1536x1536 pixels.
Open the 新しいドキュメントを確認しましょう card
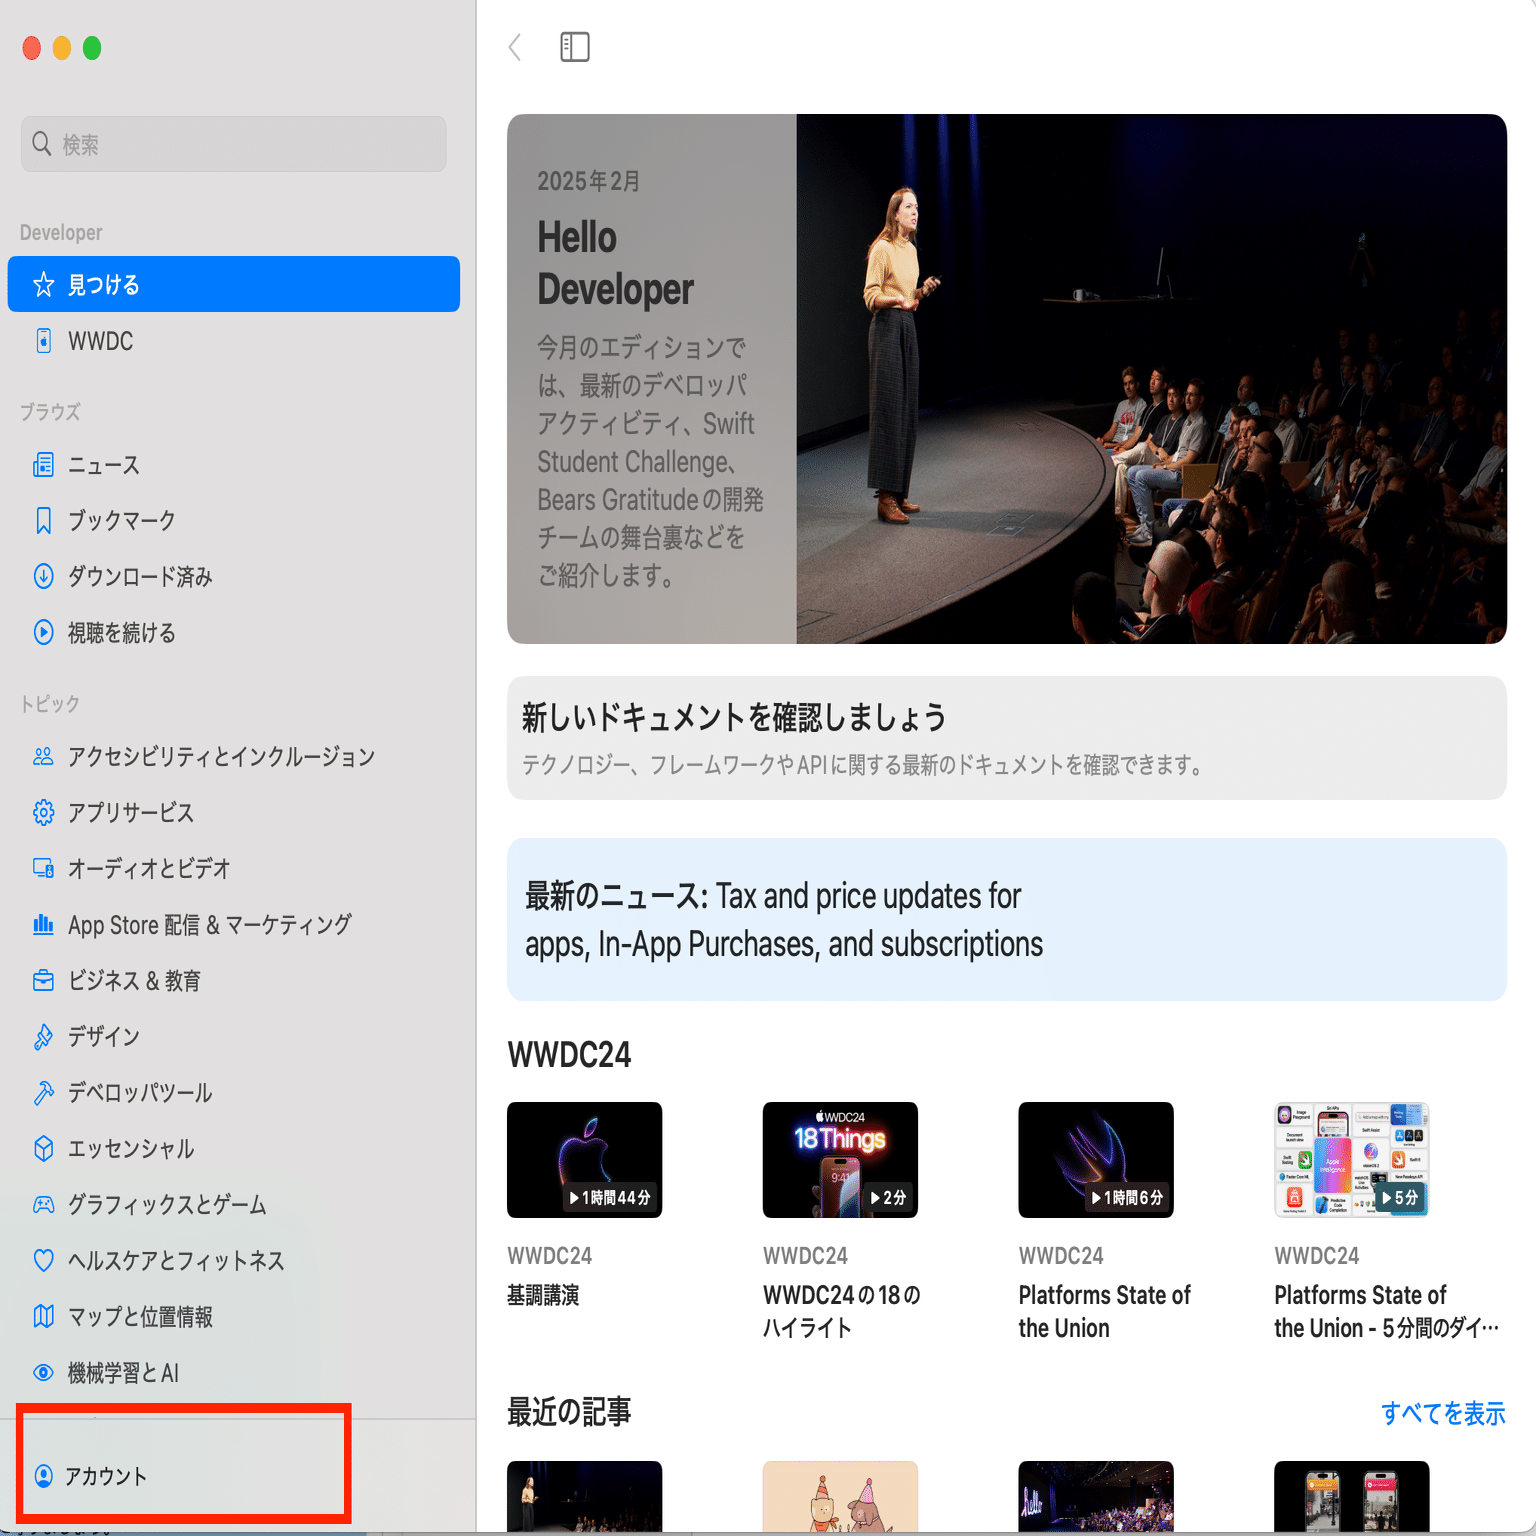coord(1005,738)
